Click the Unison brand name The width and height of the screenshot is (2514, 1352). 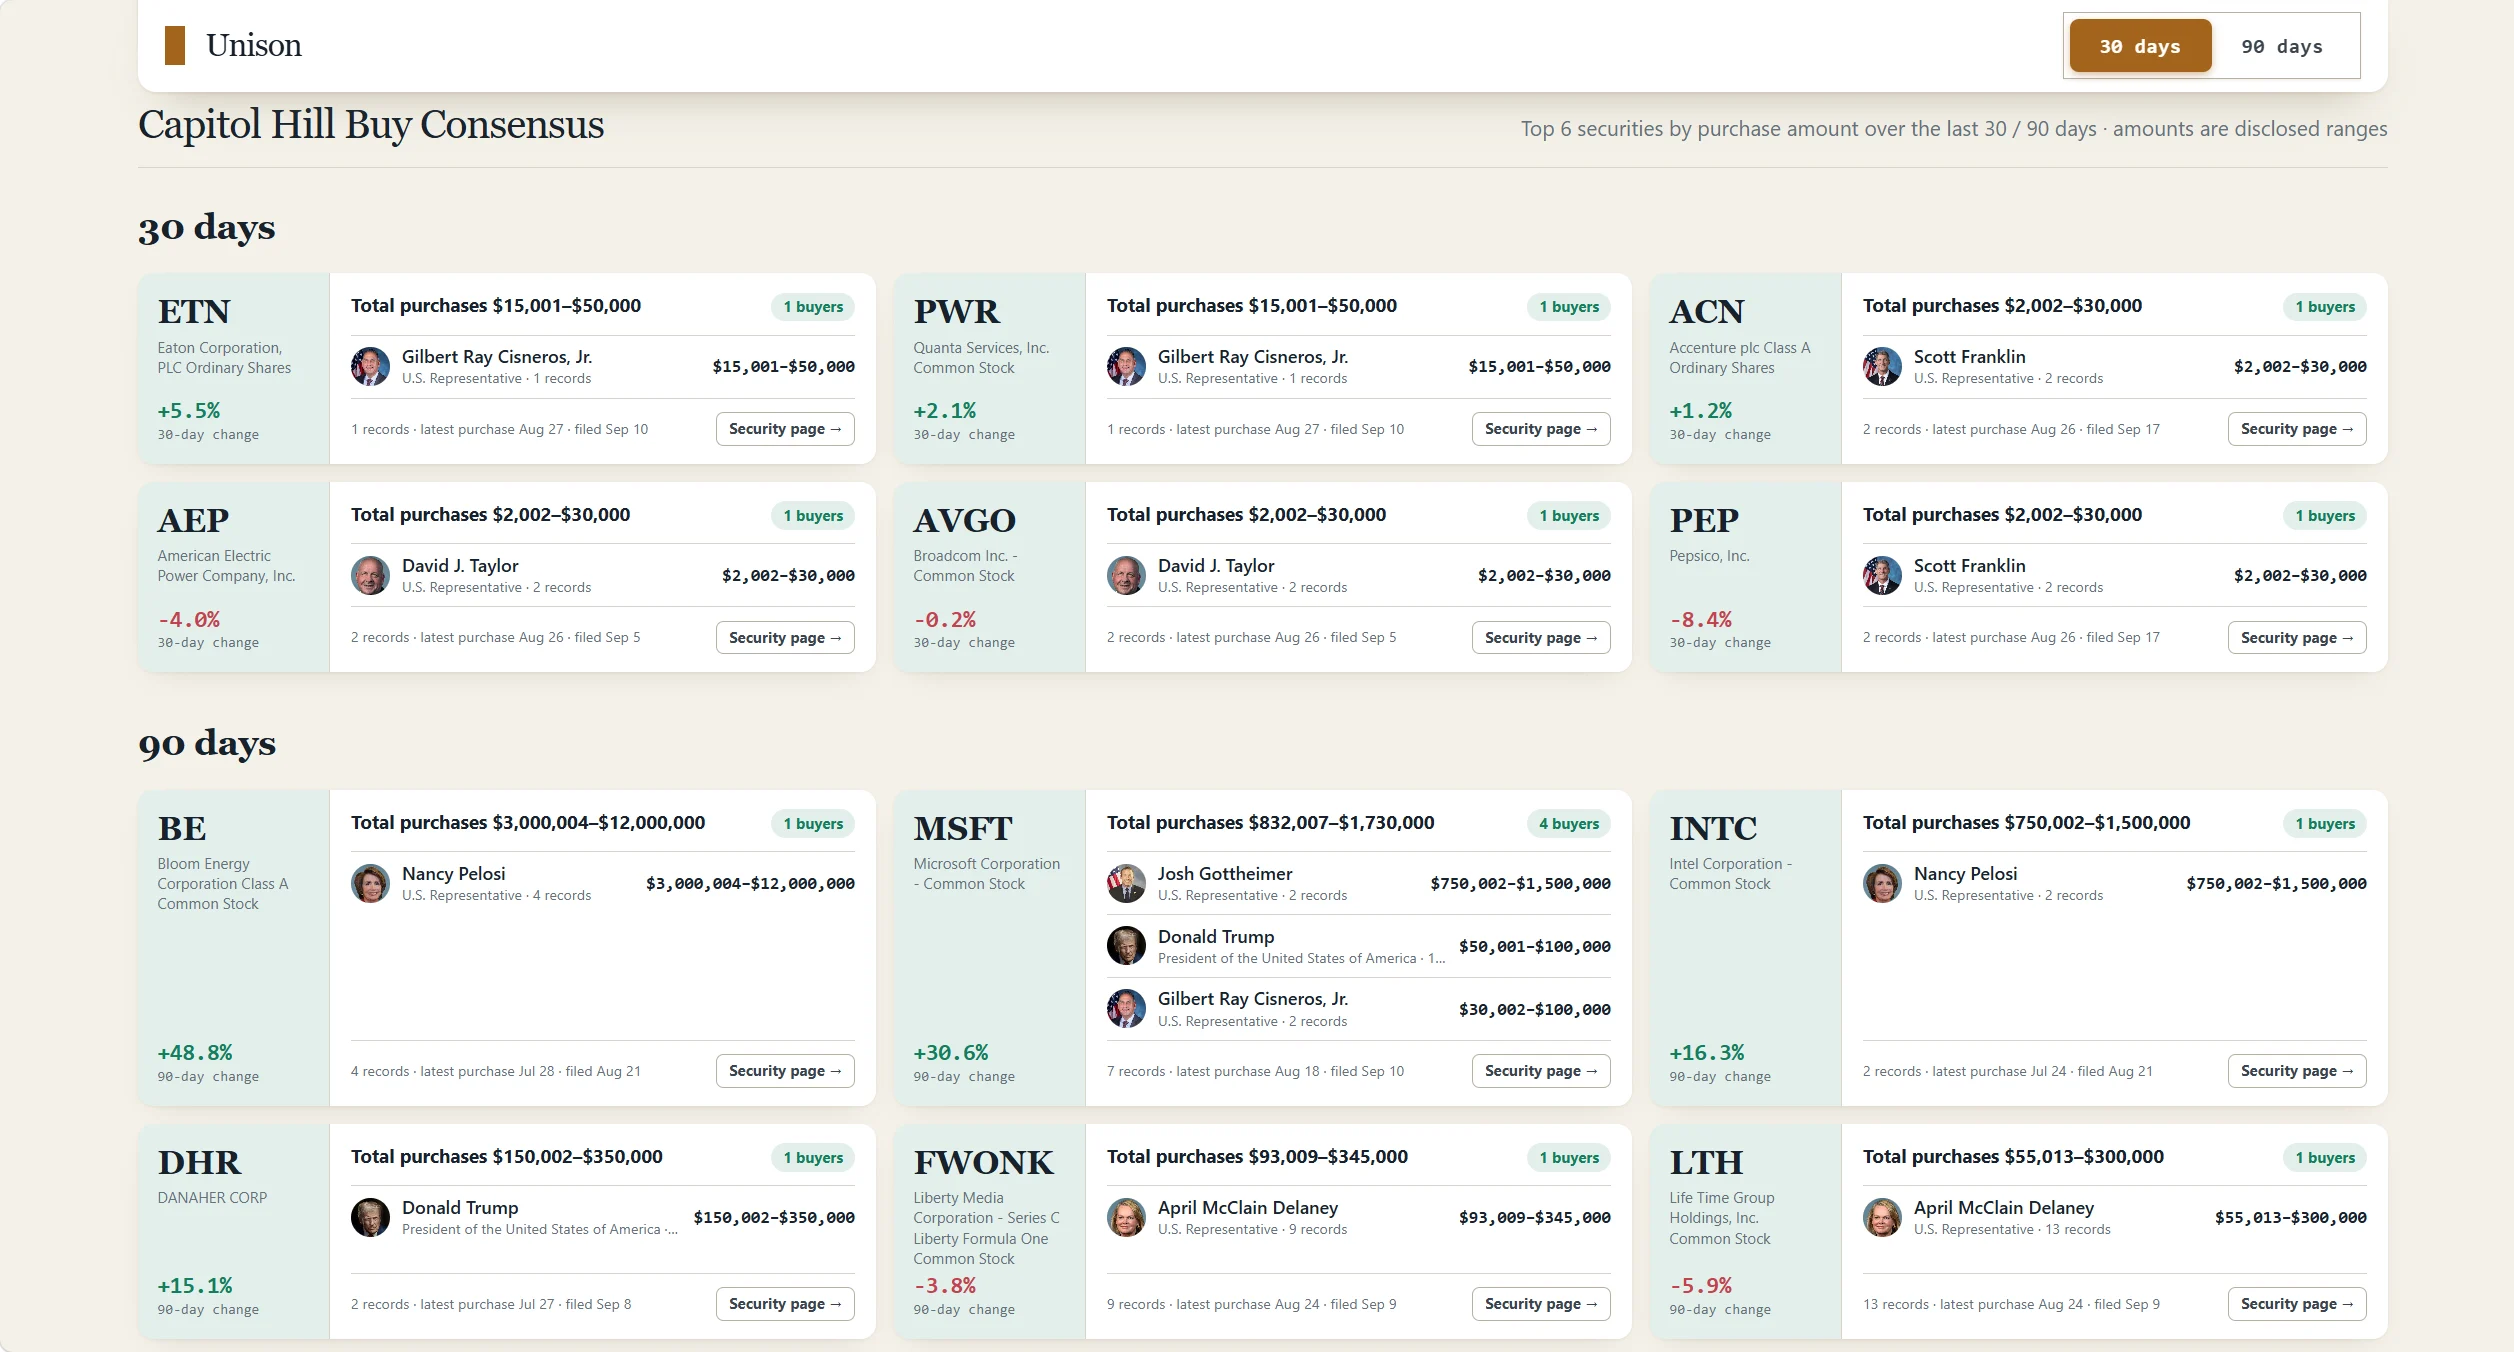point(253,46)
